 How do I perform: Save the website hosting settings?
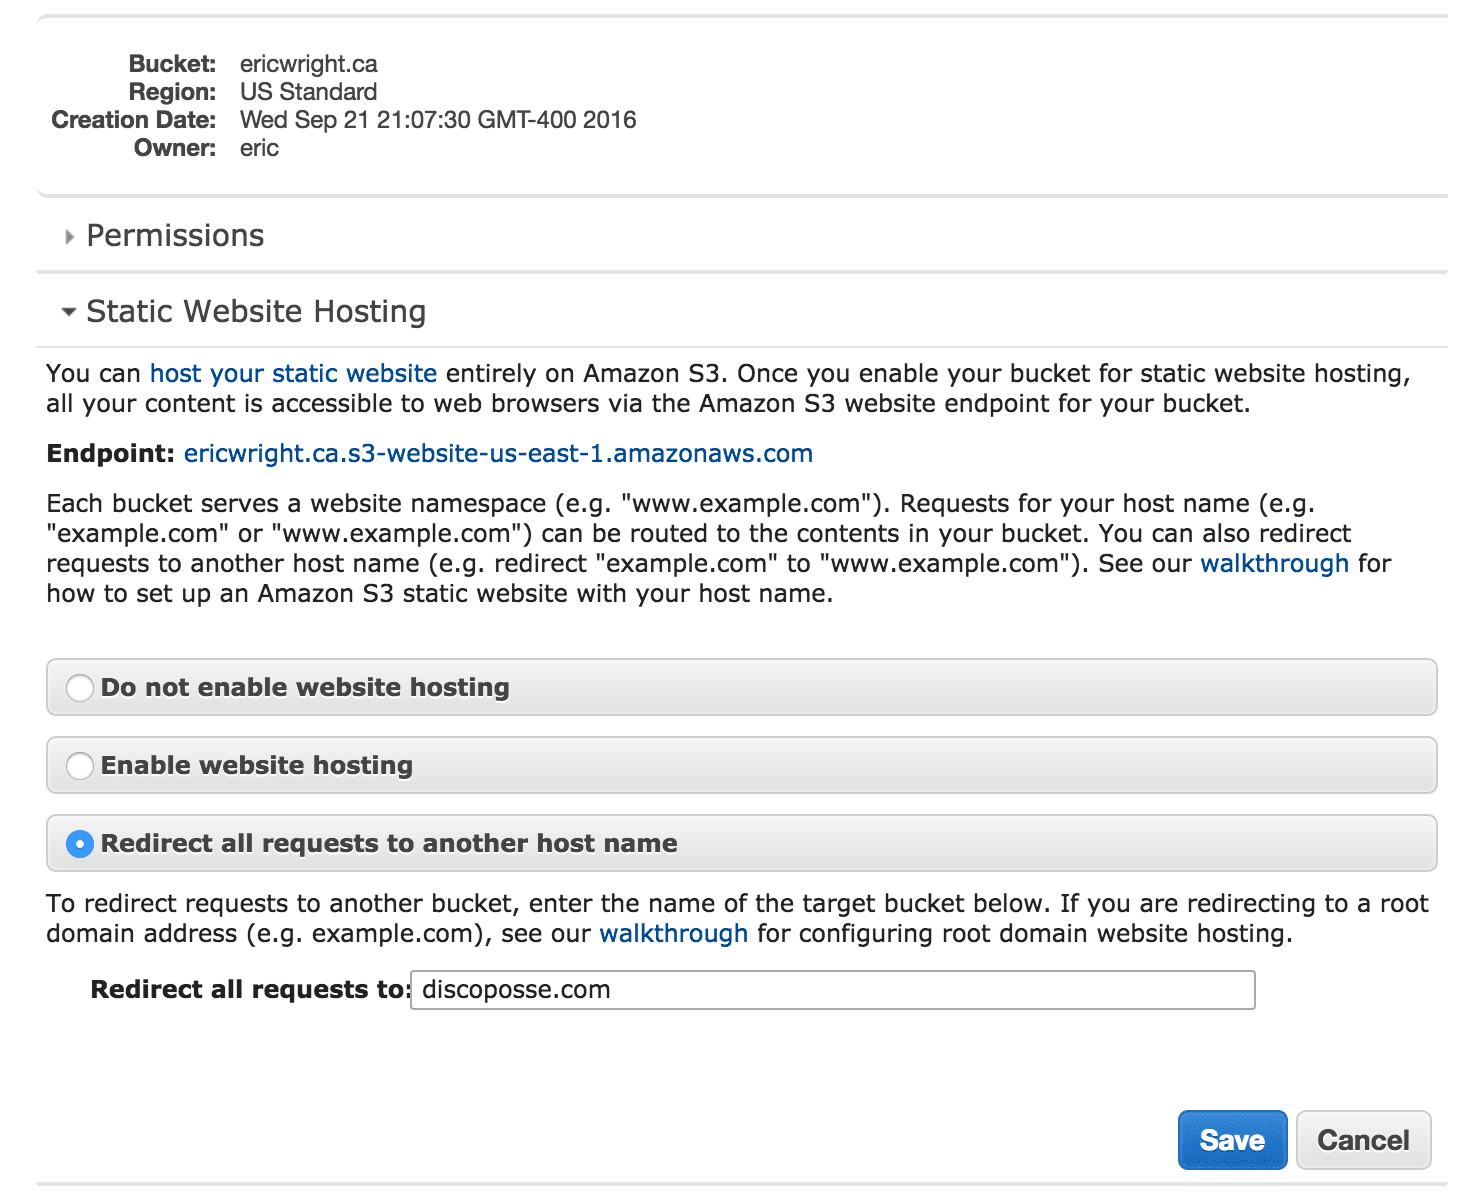(1232, 1140)
